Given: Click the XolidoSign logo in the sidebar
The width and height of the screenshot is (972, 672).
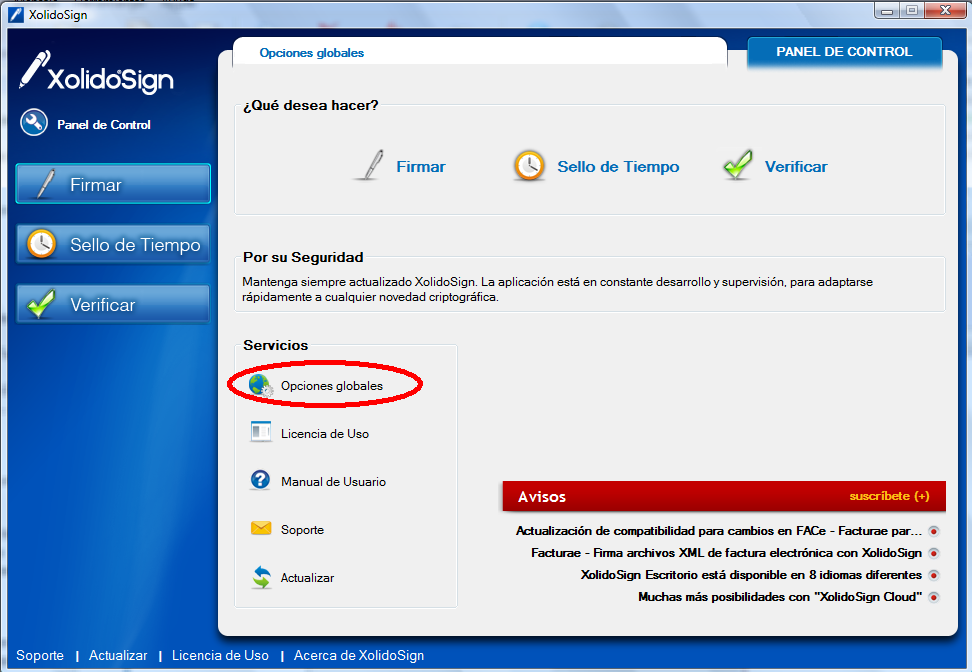Looking at the screenshot, I should click(97, 73).
